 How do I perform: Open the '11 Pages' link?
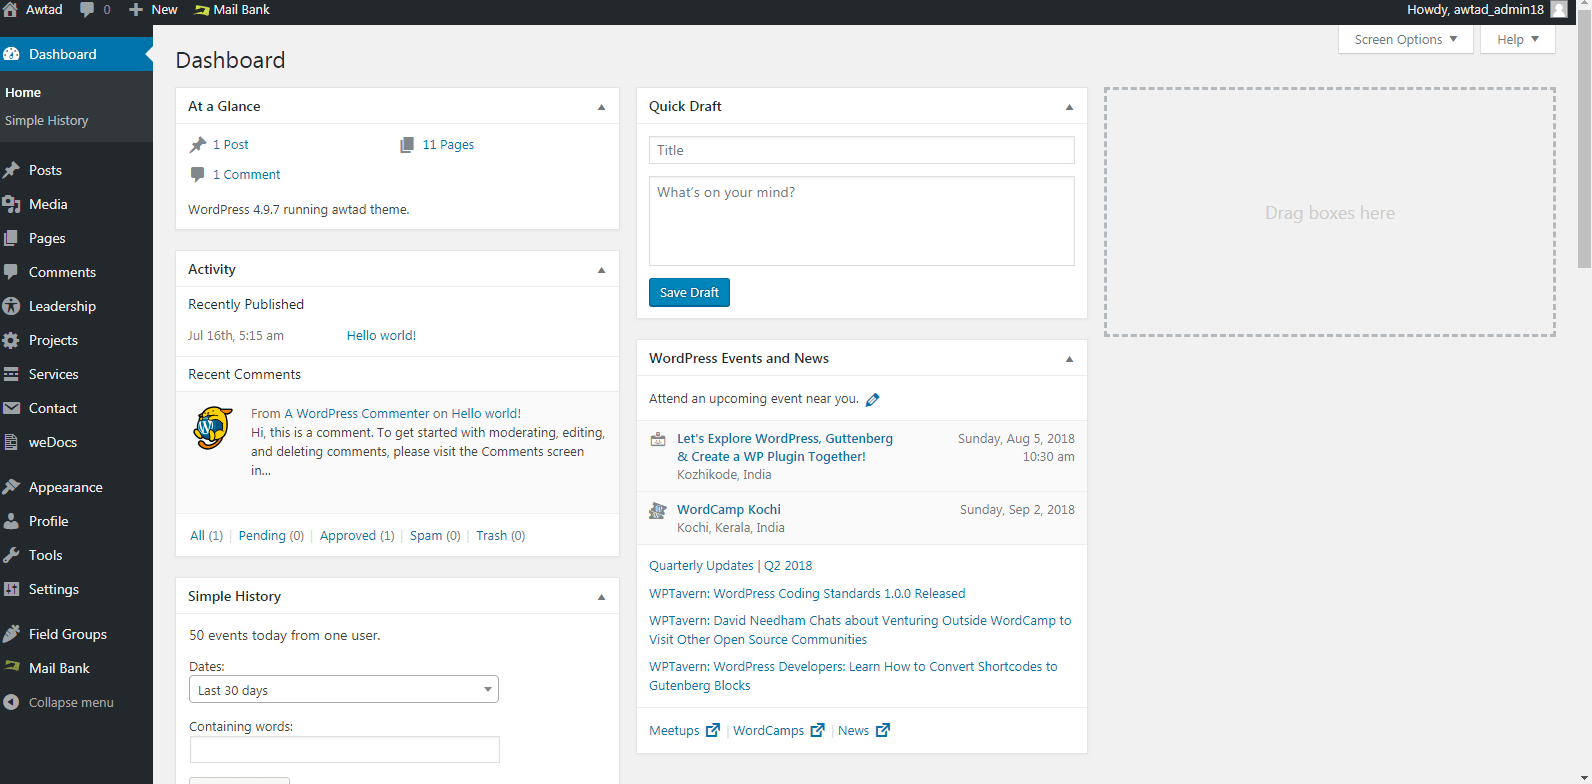tap(448, 145)
